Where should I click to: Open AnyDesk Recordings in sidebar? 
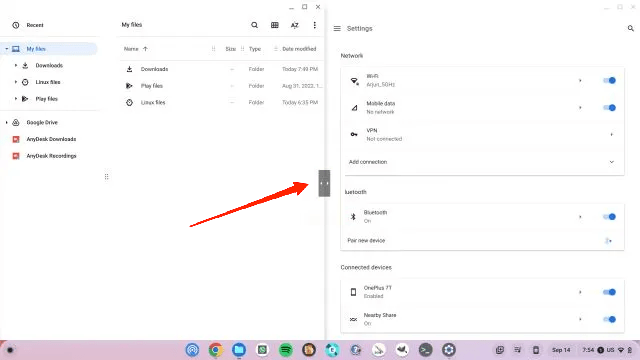point(51,156)
